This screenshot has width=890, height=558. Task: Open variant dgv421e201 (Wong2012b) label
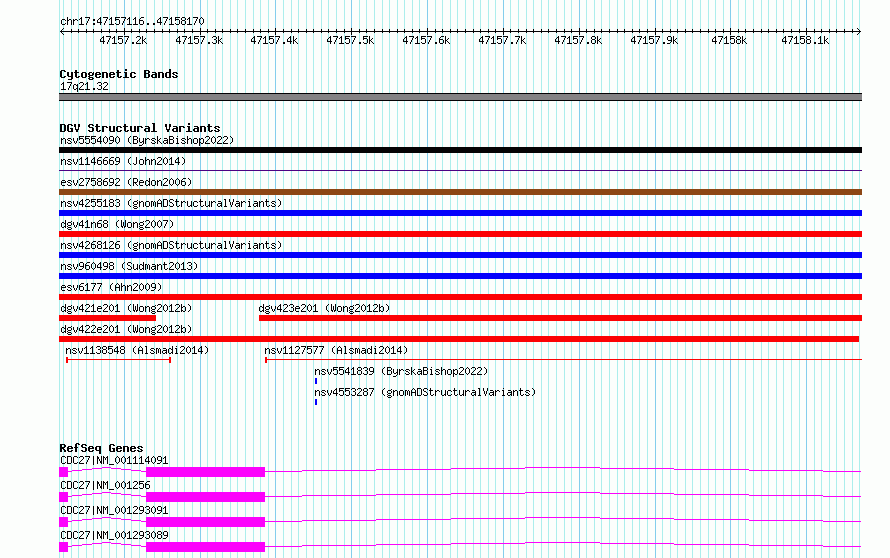[x=126, y=308]
